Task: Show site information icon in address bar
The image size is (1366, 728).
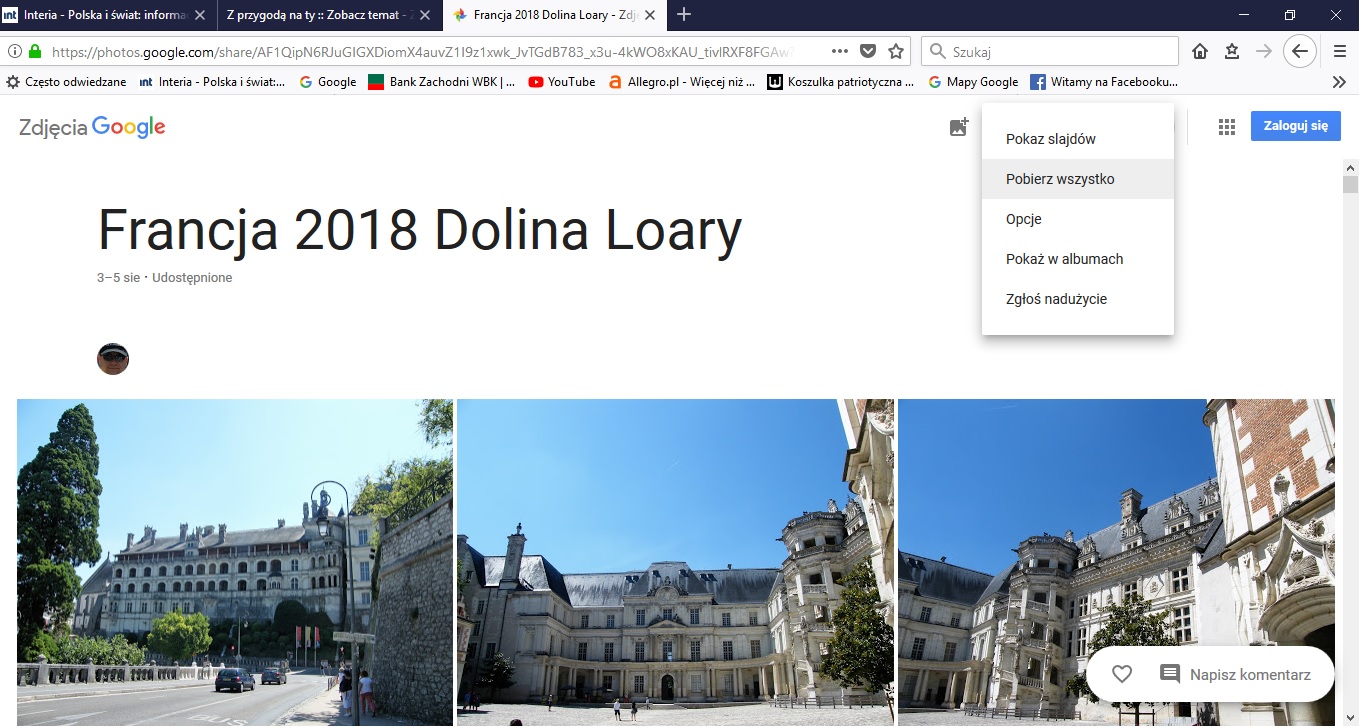Action: [x=15, y=51]
